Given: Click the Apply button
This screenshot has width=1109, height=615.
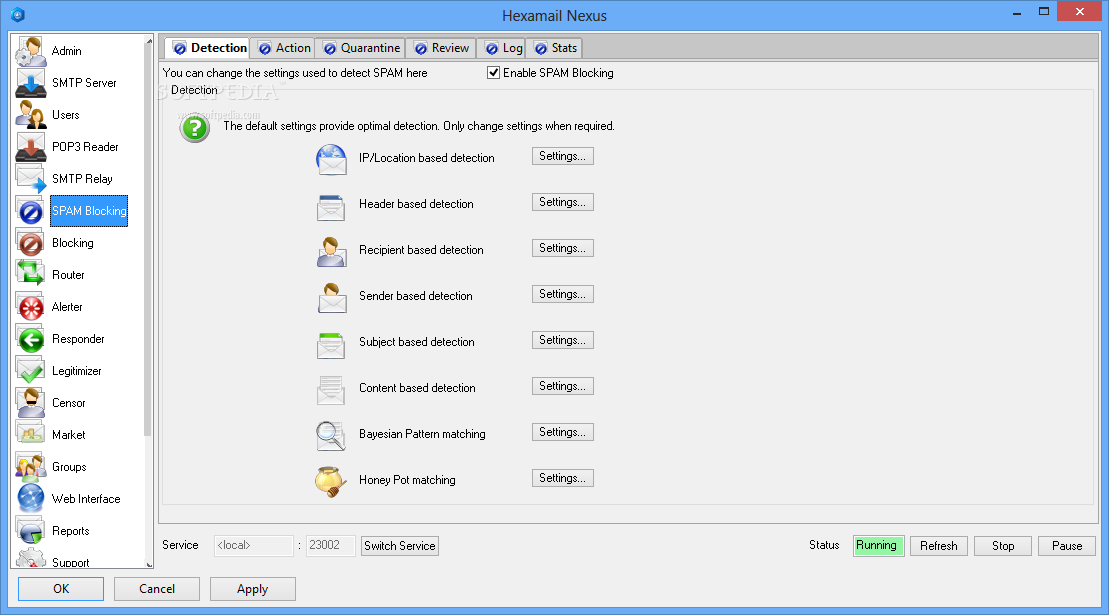Looking at the screenshot, I should click(x=252, y=589).
